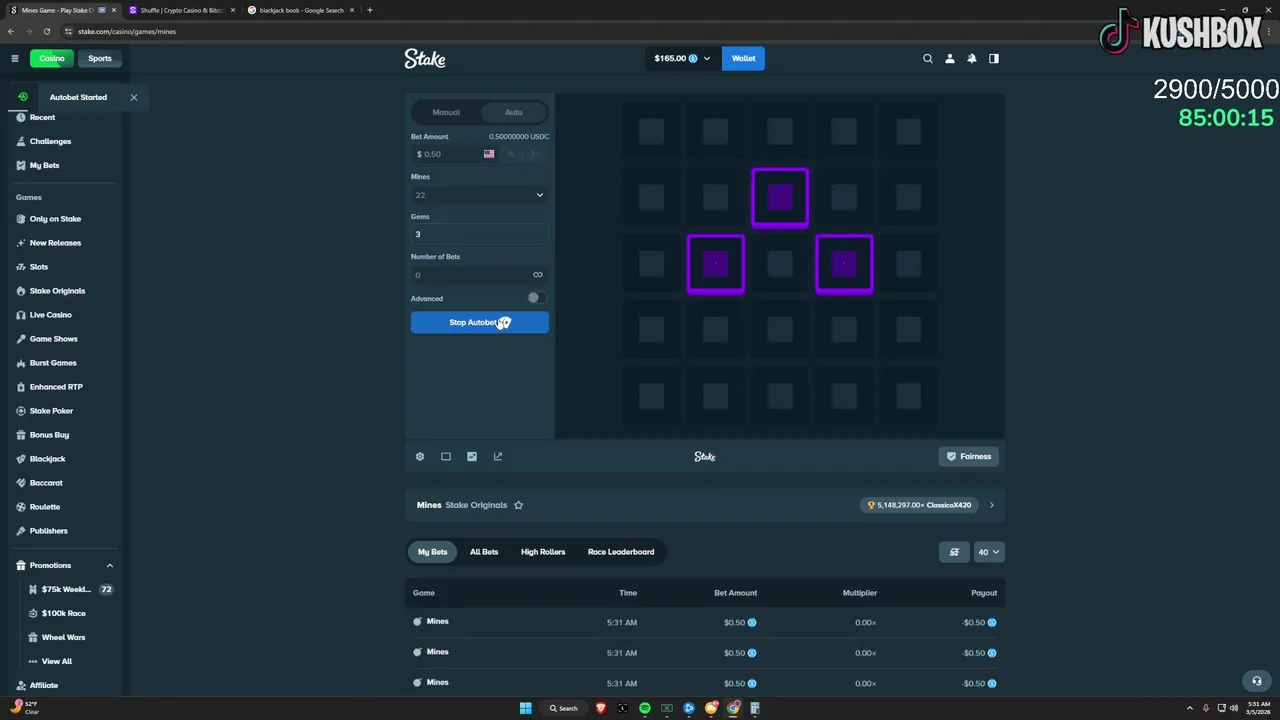Open the Mines count dropdown
This screenshot has height=720, width=1280.
coord(479,195)
